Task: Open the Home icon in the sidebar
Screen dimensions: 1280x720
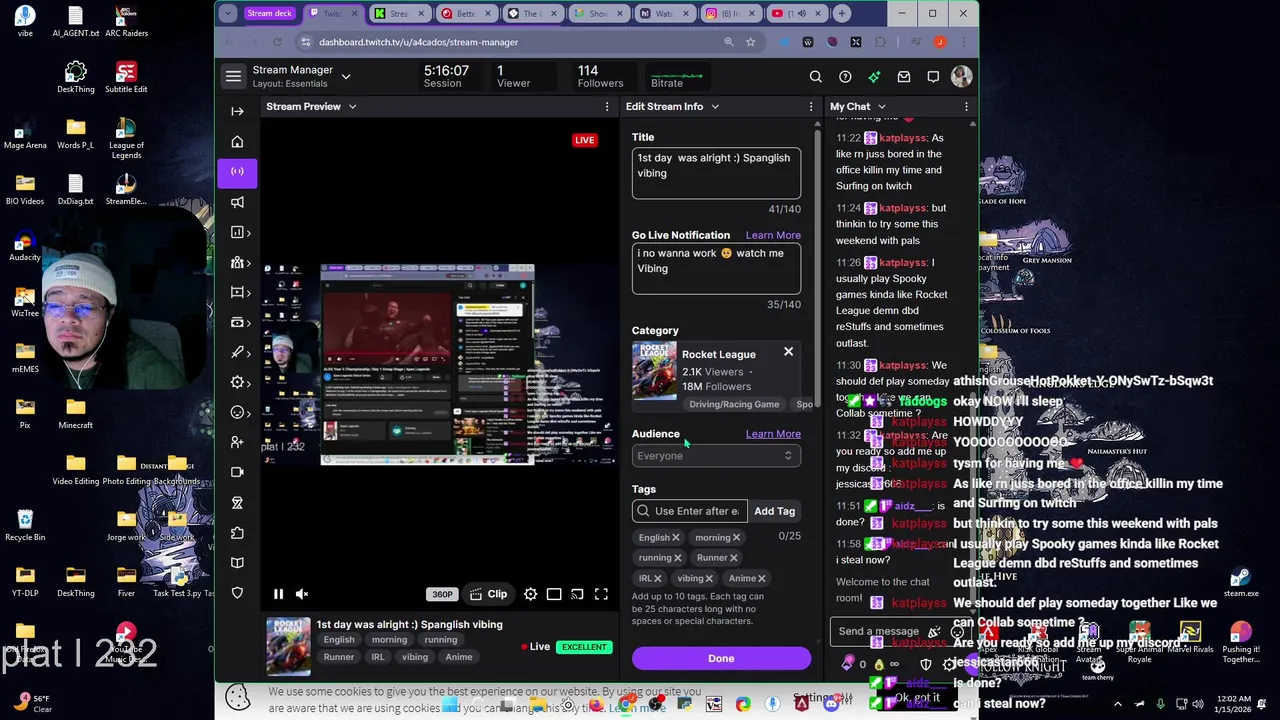Action: tap(237, 142)
